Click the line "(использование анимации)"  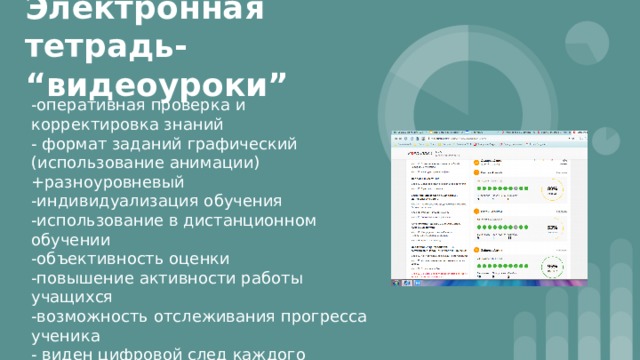(x=145, y=163)
